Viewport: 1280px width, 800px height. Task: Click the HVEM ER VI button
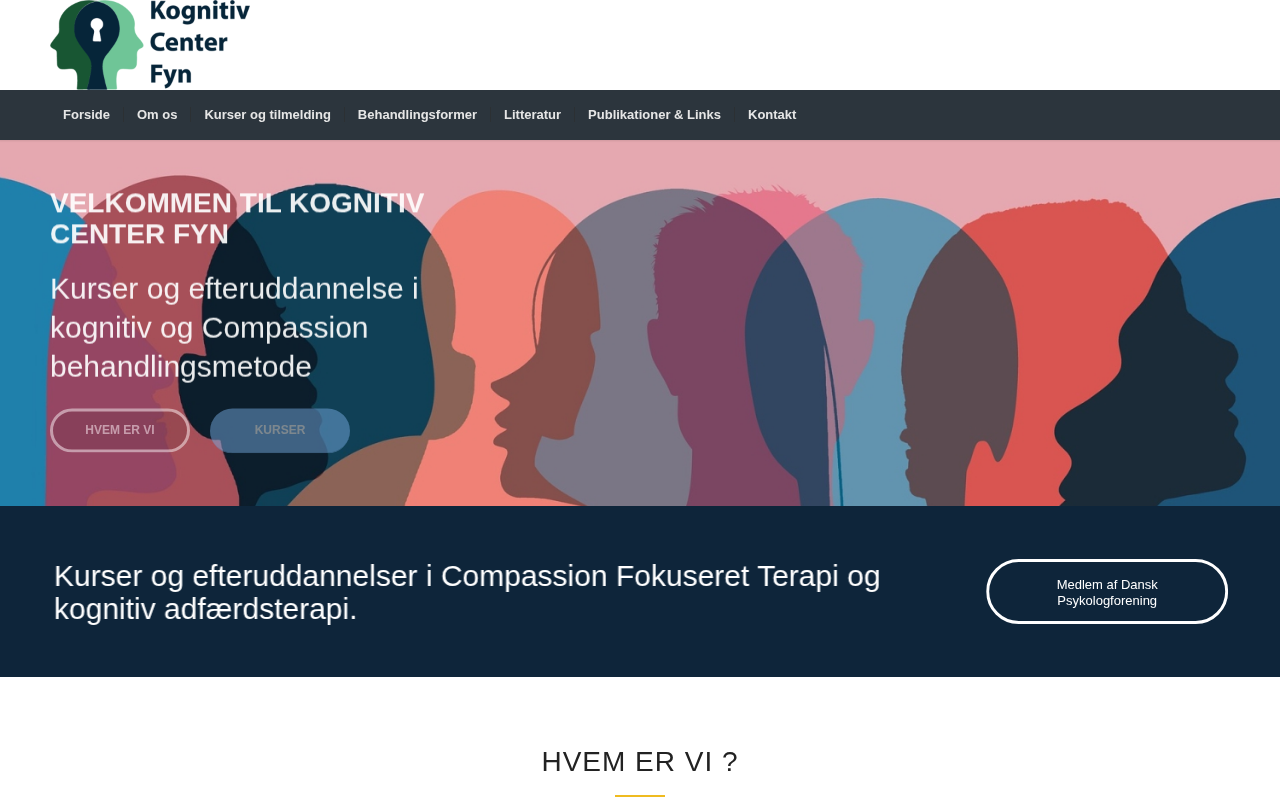coord(120,430)
